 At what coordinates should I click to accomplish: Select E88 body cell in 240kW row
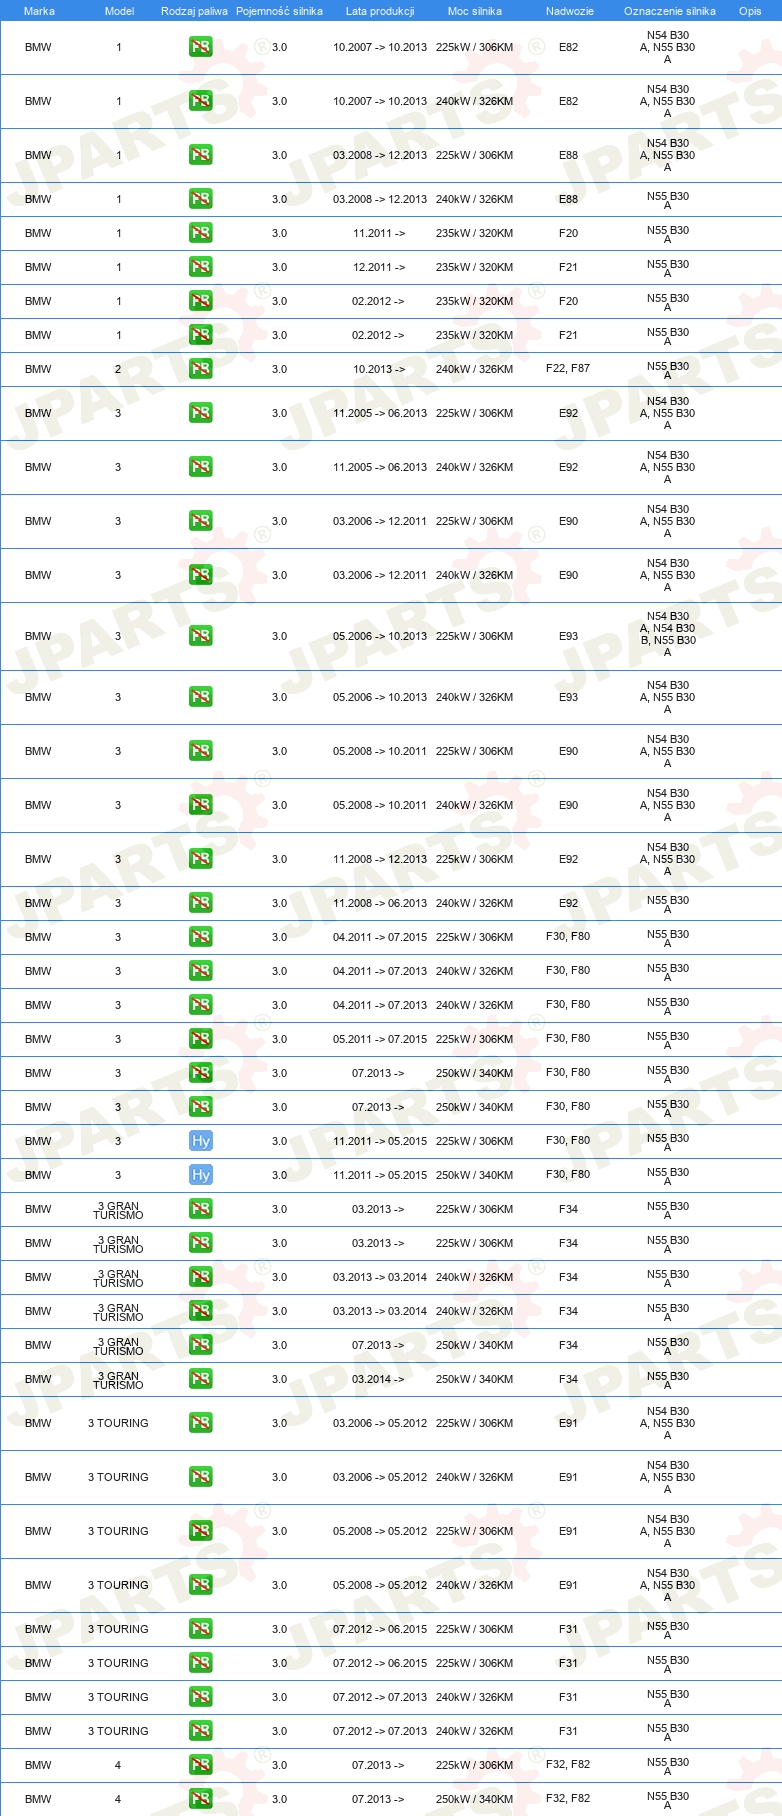coord(568,199)
